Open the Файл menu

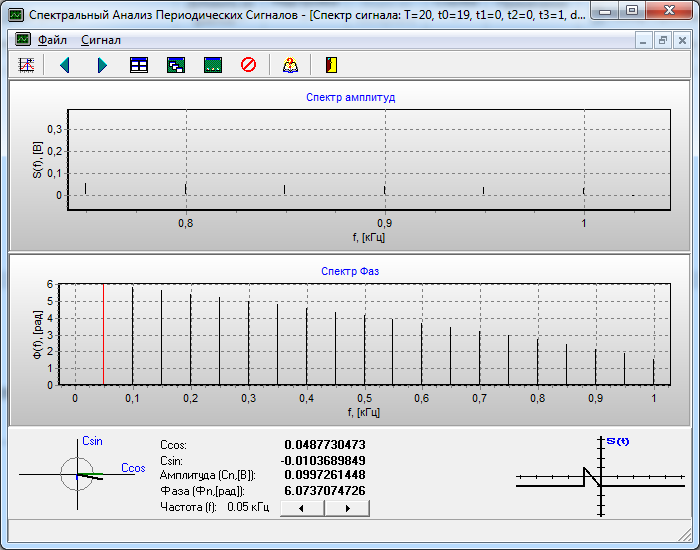point(53,40)
